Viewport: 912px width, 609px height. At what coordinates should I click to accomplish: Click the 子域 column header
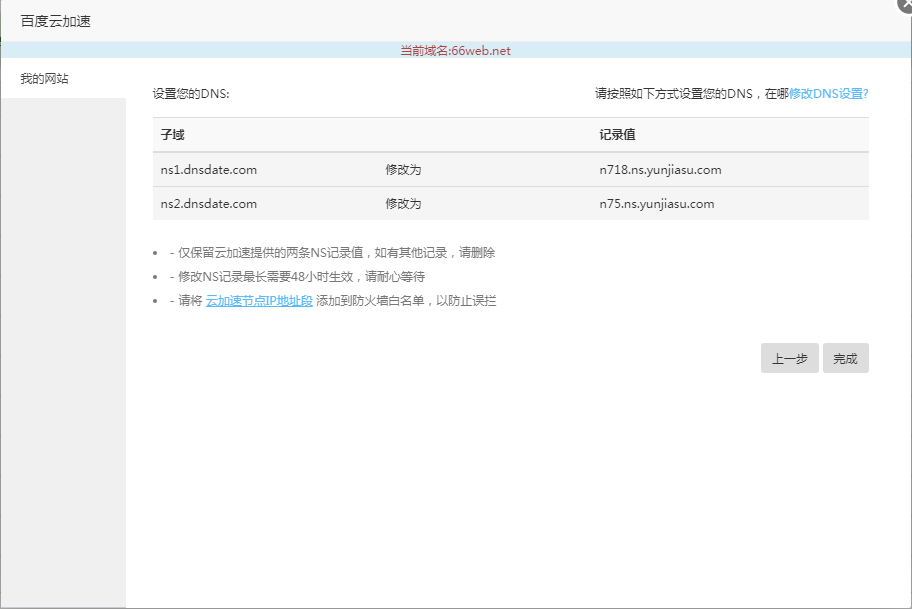click(173, 135)
